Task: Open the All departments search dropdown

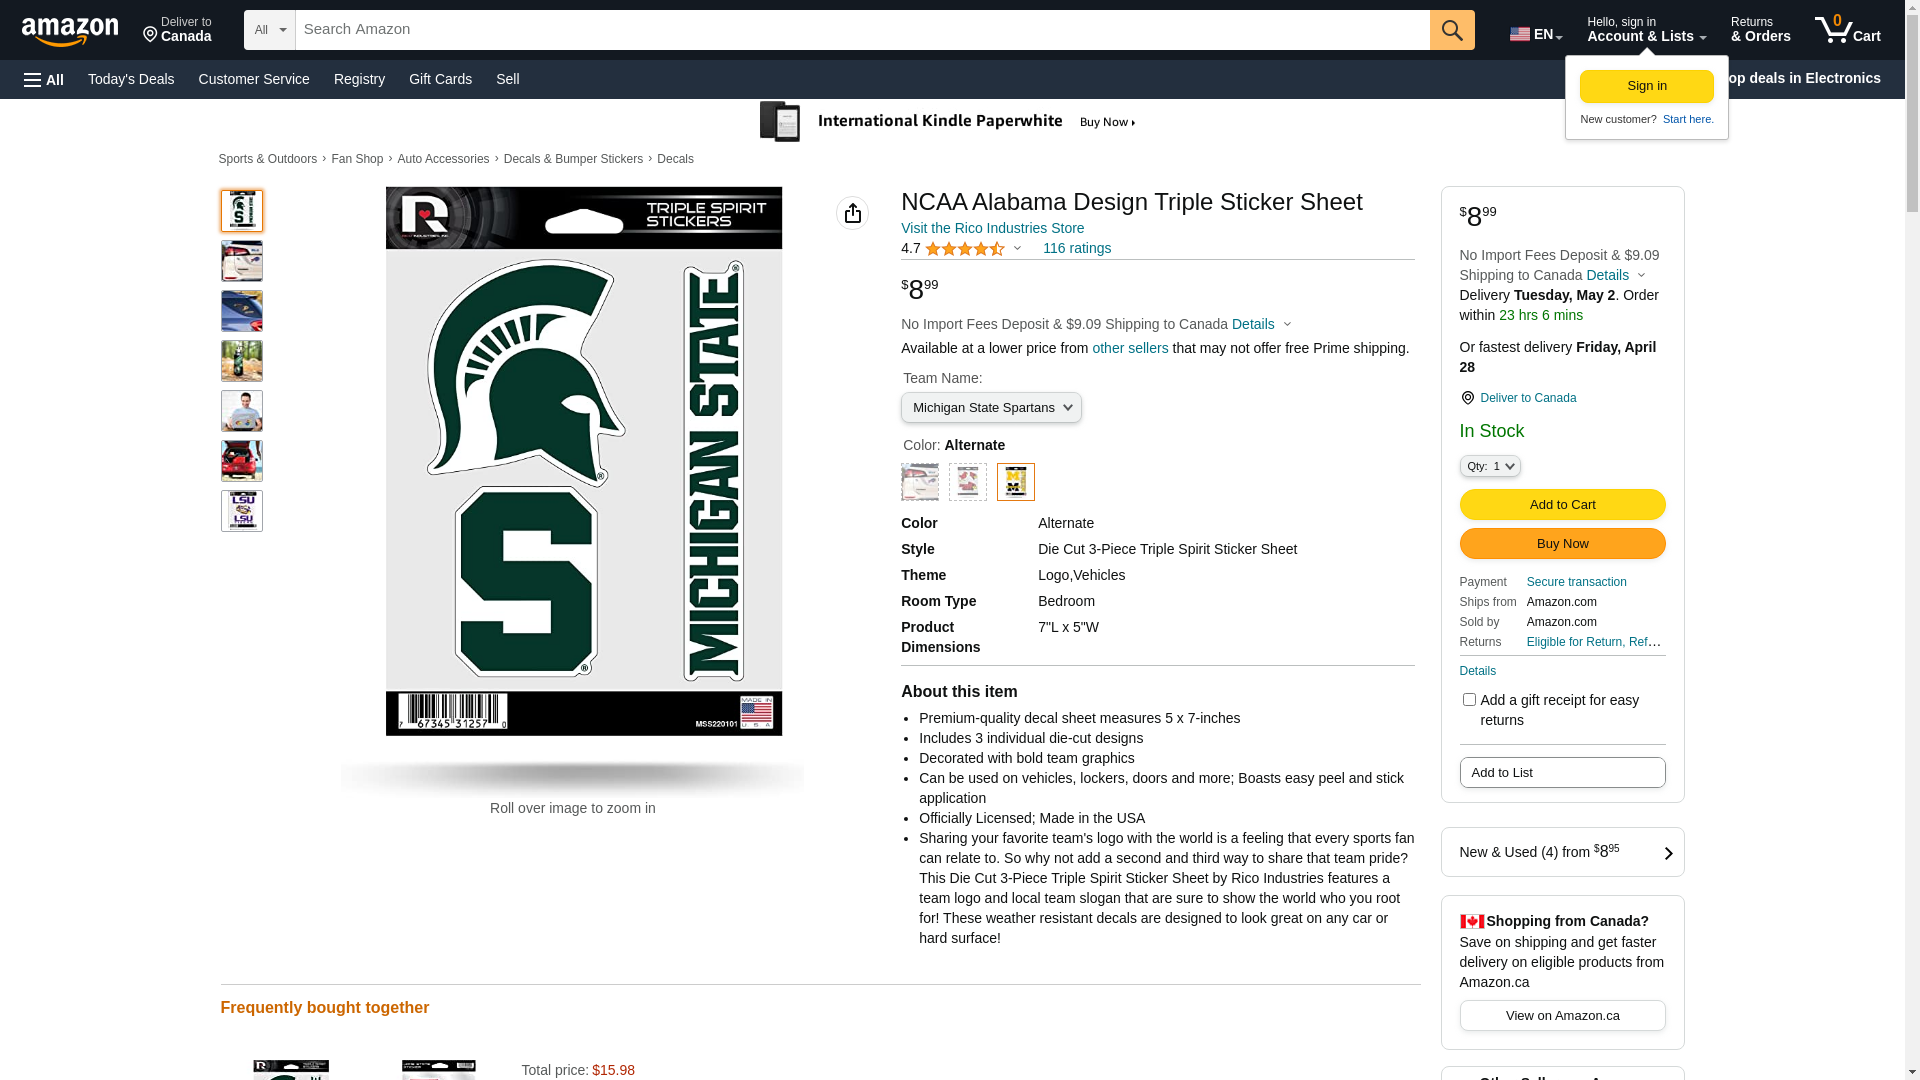Action: click(269, 30)
